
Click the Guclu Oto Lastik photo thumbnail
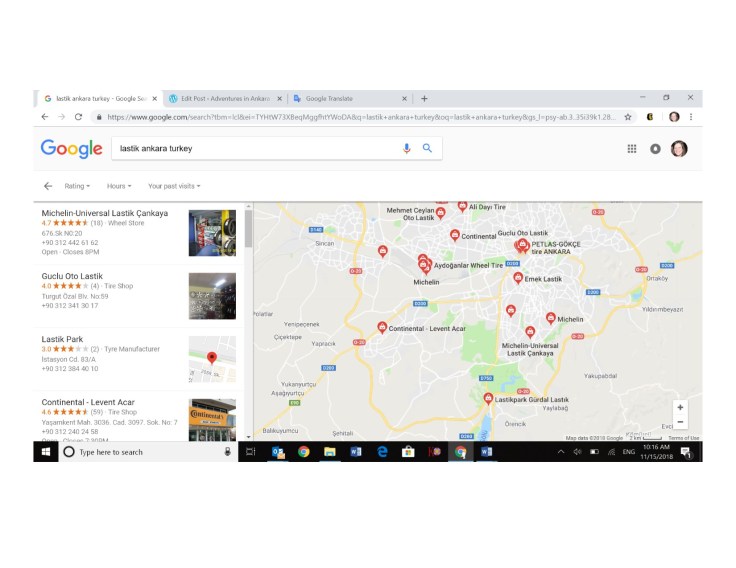point(212,296)
